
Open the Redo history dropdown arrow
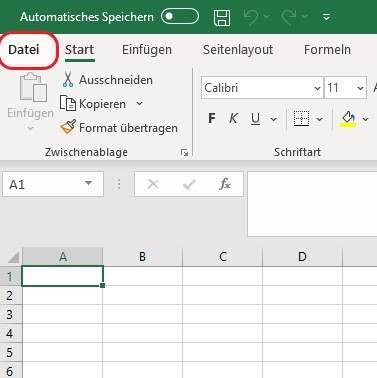pos(305,16)
